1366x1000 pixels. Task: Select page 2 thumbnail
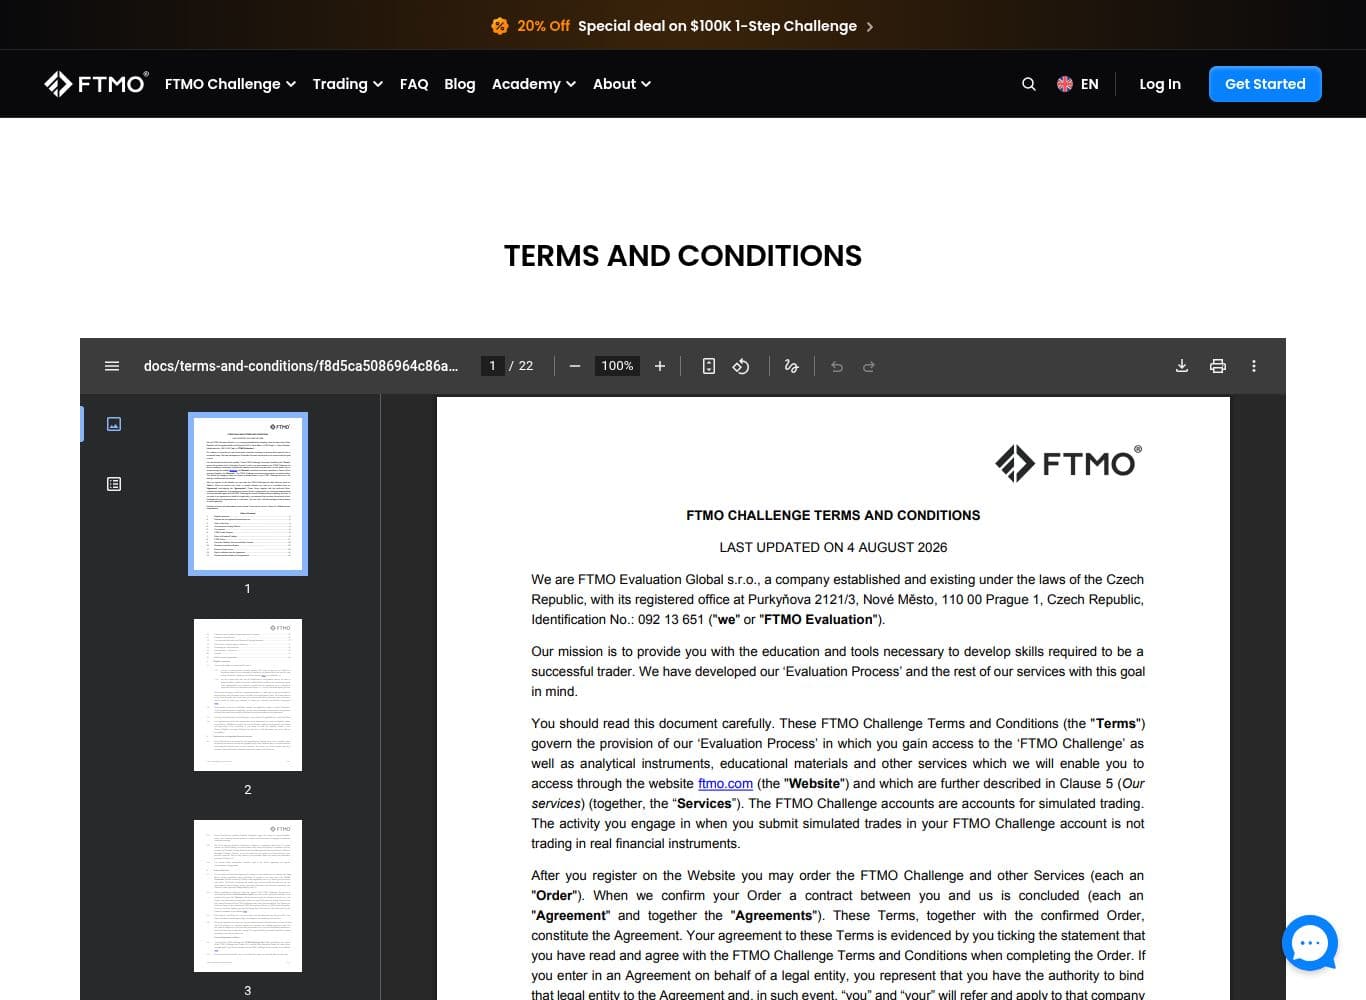click(248, 695)
